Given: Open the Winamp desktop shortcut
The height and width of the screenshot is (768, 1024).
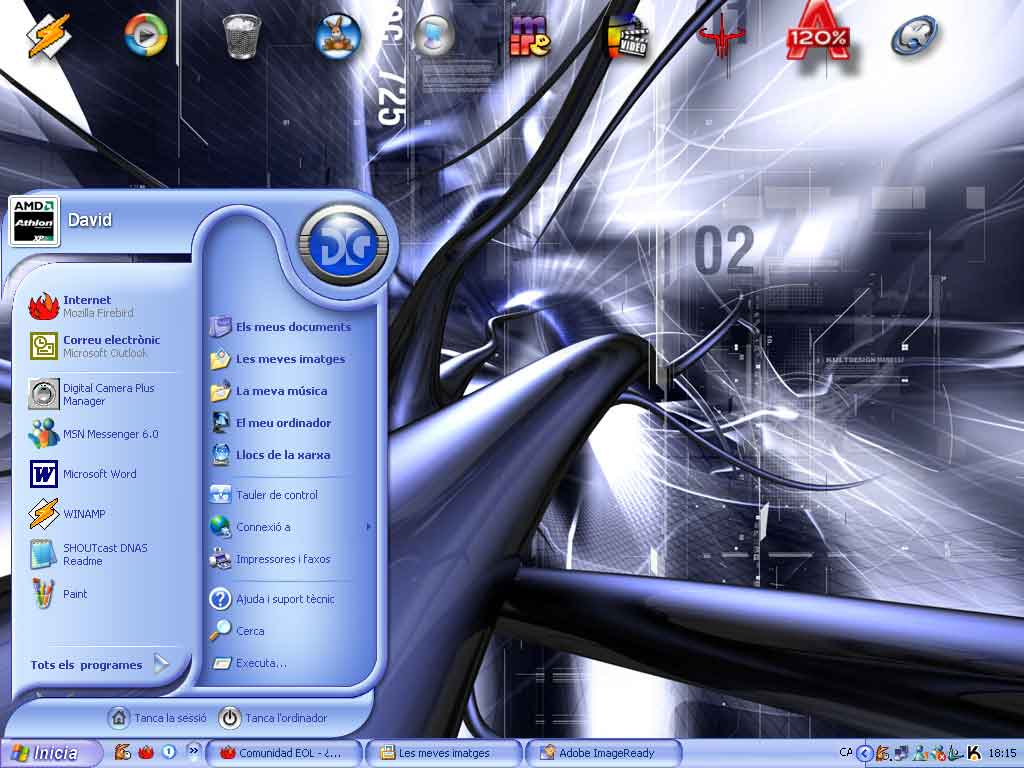Looking at the screenshot, I should click(48, 36).
